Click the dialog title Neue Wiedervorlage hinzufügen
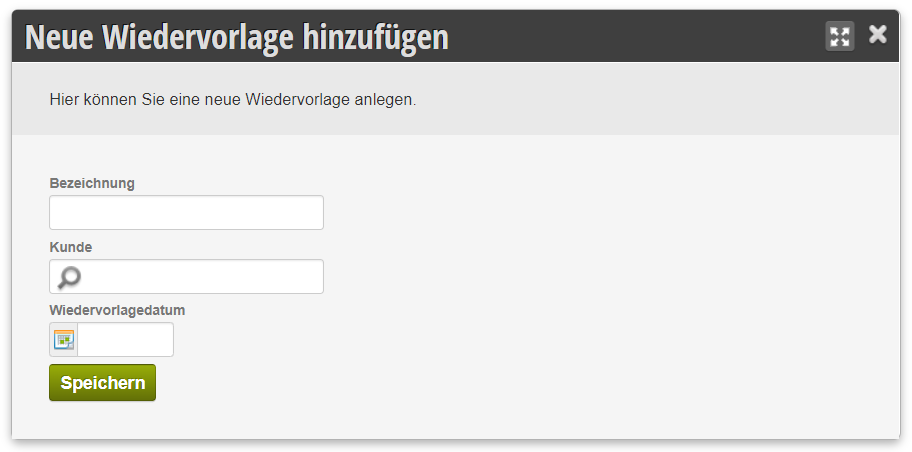Image resolution: width=912 pixels, height=452 pixels. 237,37
